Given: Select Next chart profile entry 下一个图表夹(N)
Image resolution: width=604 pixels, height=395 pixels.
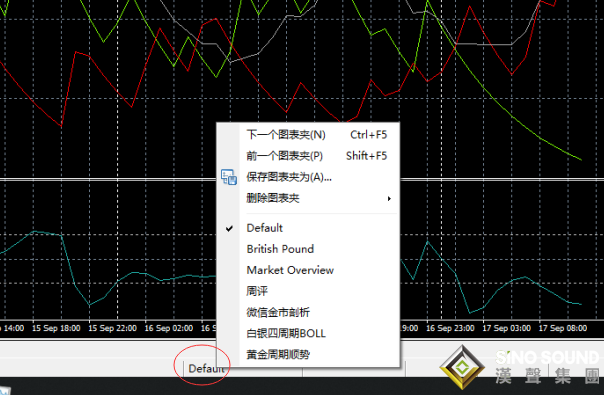Looking at the screenshot, I should (308, 135).
